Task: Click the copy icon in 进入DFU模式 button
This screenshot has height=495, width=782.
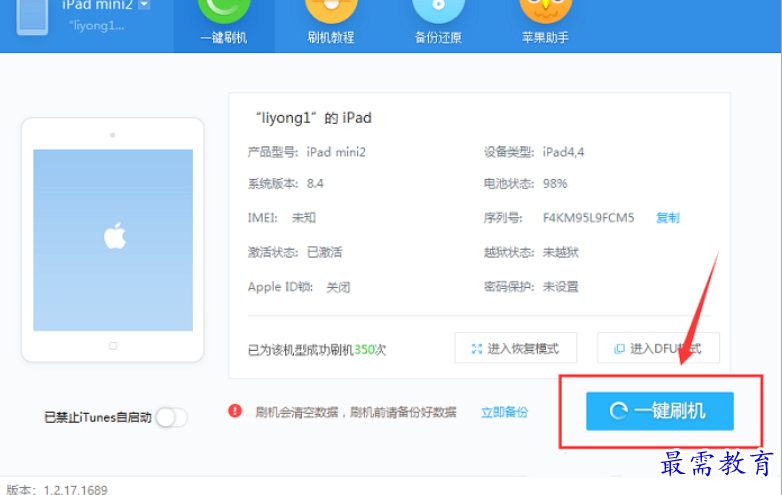Action: click(x=619, y=348)
